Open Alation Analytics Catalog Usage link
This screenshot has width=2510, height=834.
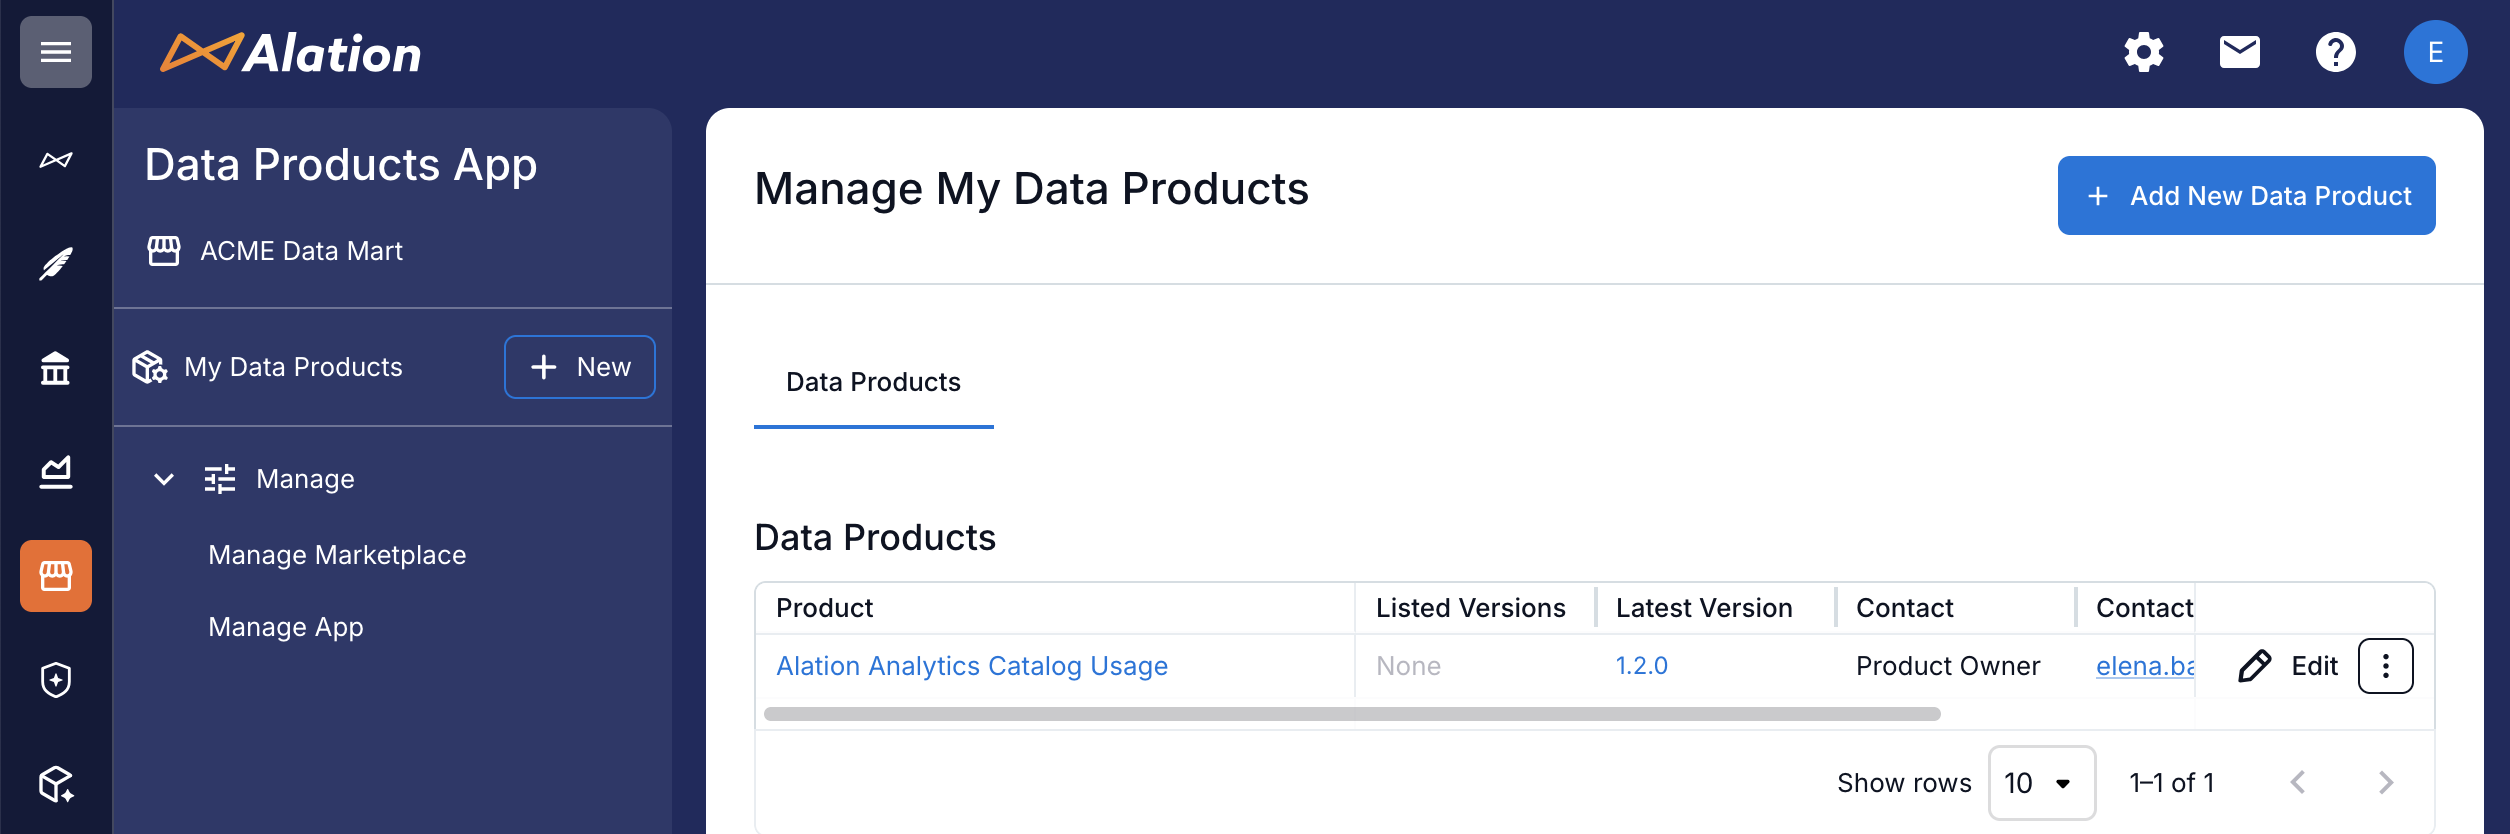pyautogui.click(x=971, y=666)
